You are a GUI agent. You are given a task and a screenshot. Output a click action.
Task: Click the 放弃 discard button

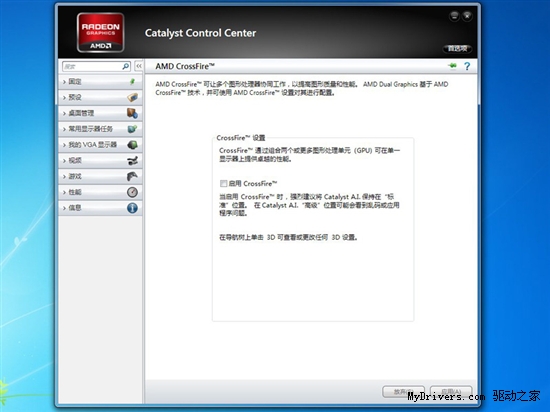click(403, 391)
